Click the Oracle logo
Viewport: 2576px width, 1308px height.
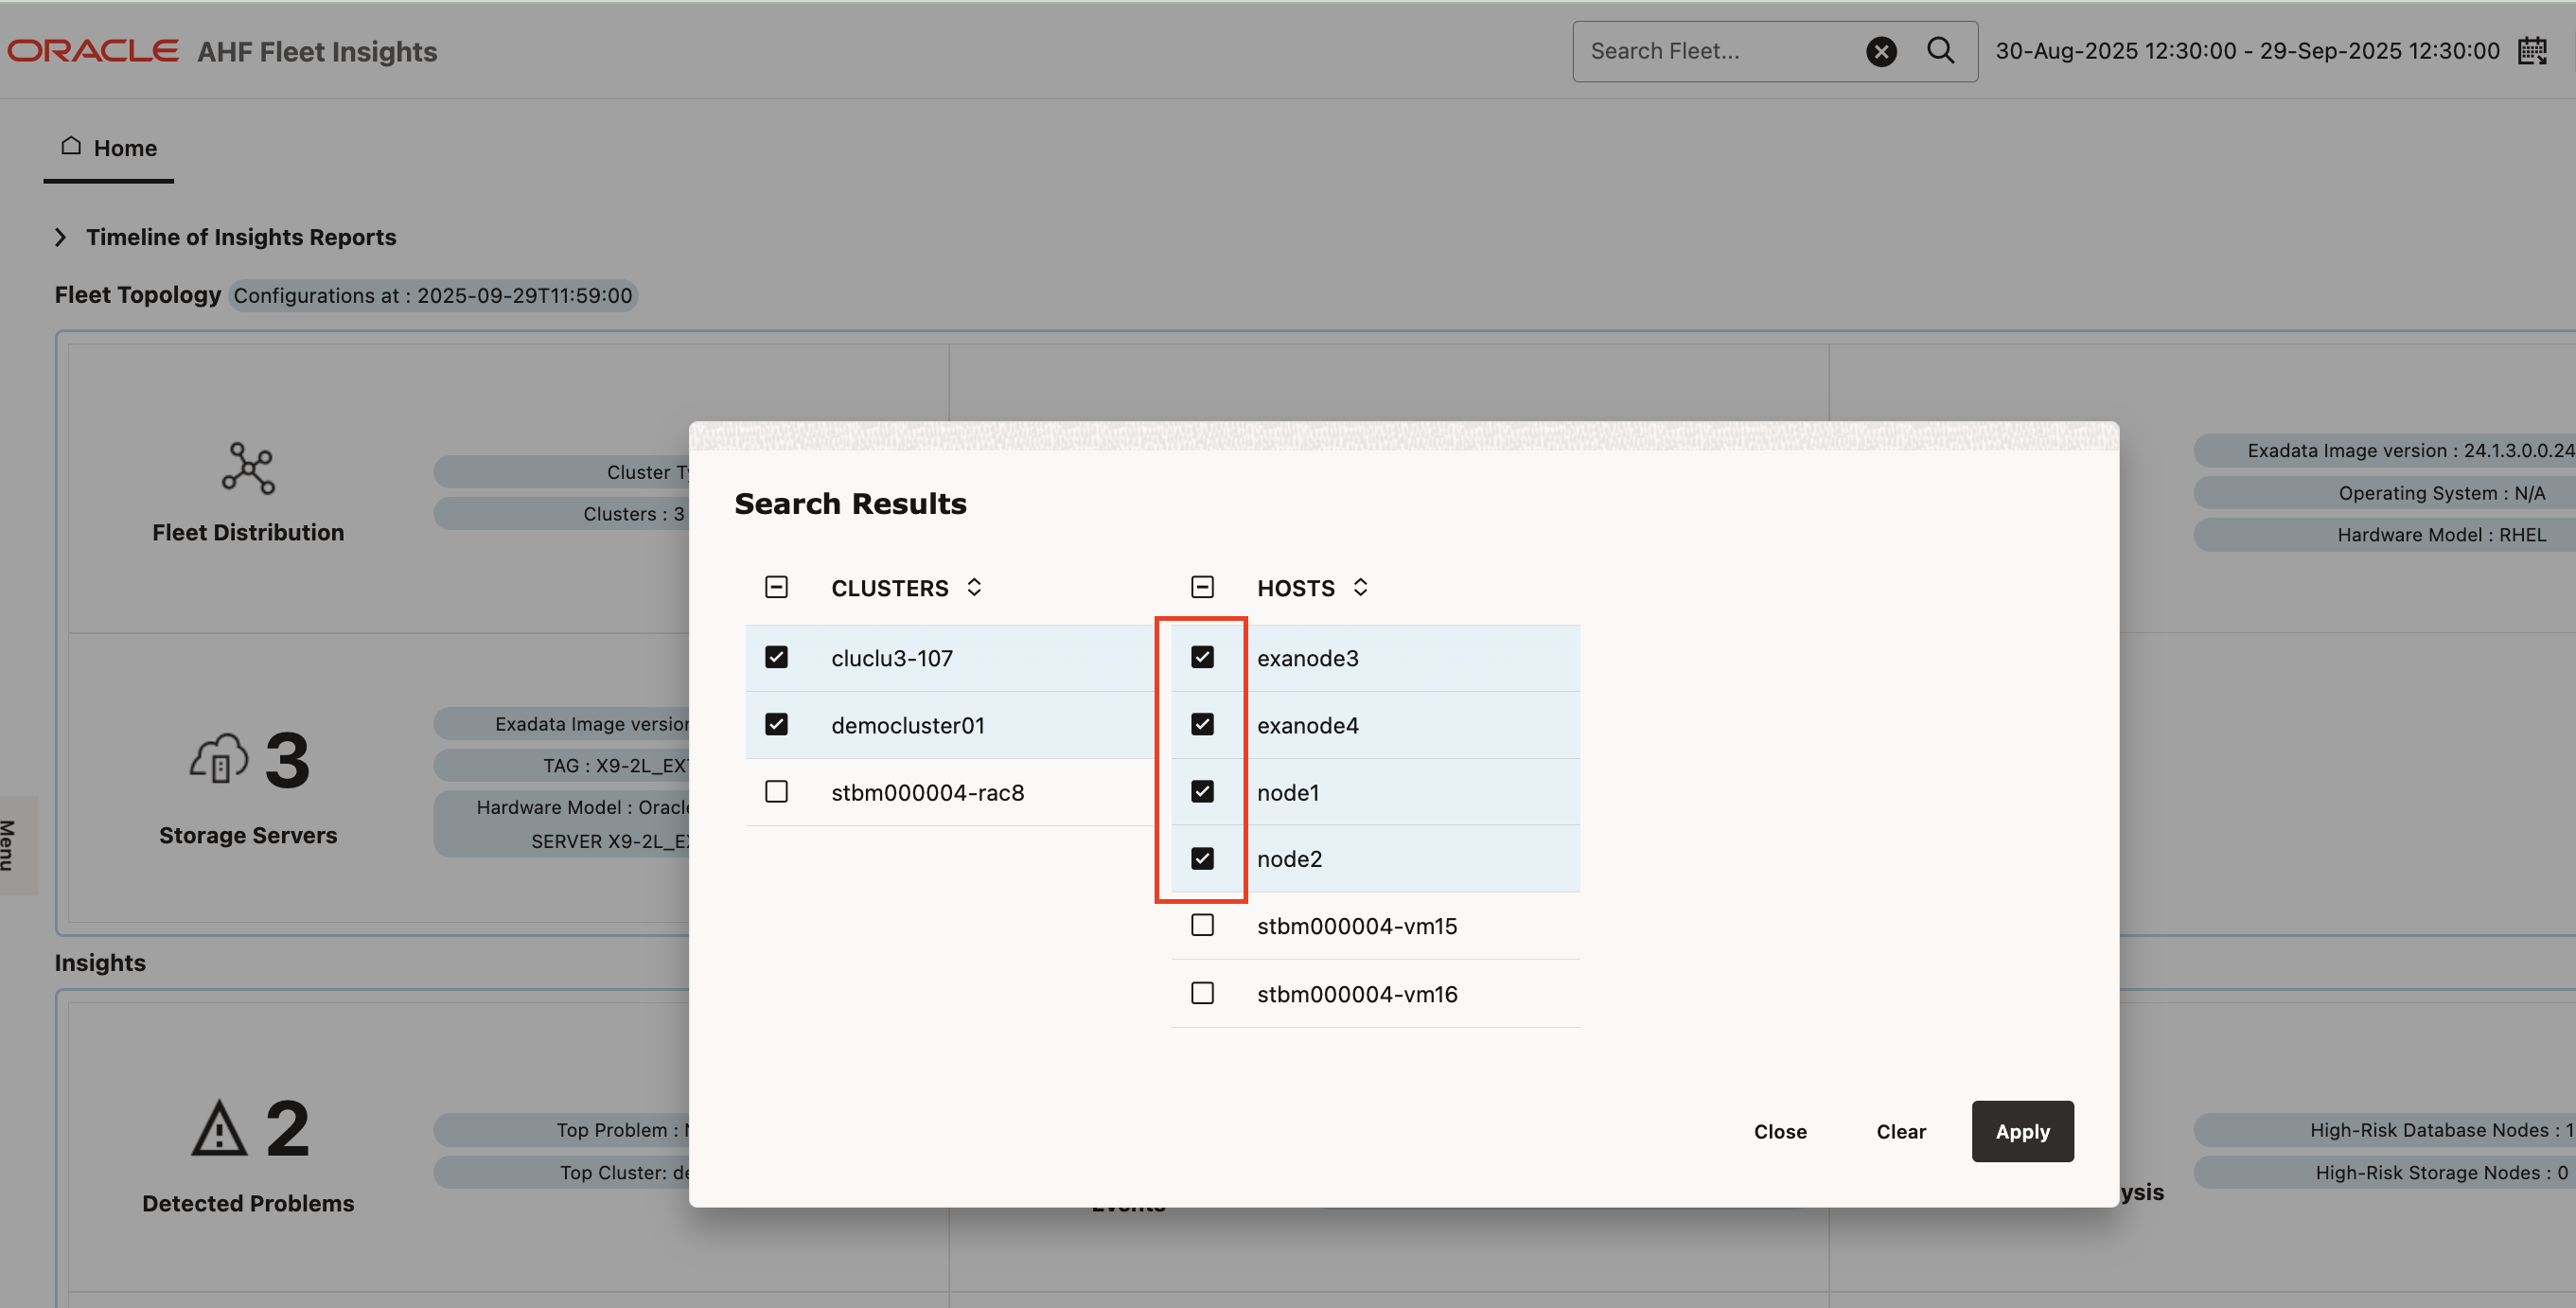click(x=93, y=49)
